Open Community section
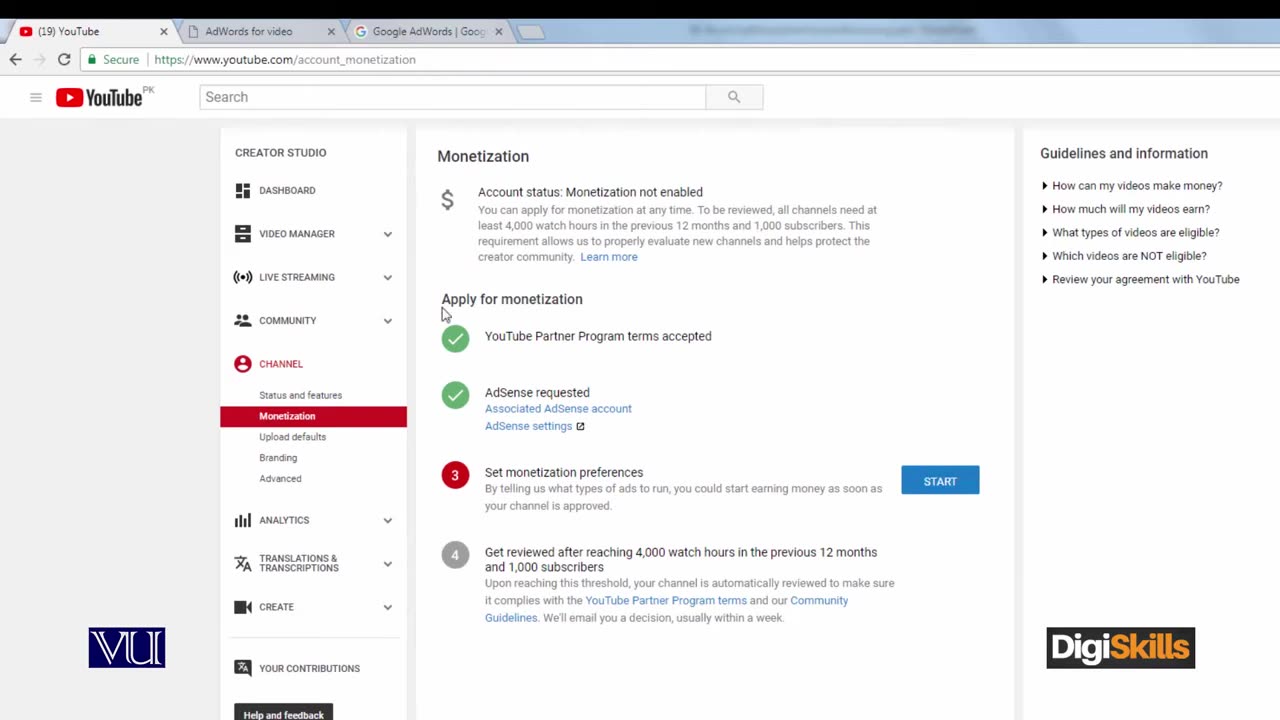1280x720 pixels. (287, 321)
